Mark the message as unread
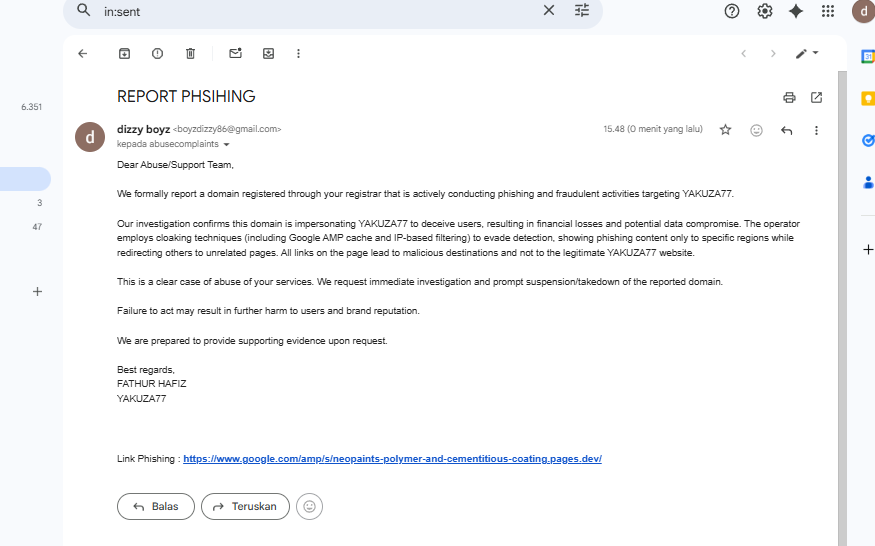This screenshot has width=875, height=546. click(235, 53)
